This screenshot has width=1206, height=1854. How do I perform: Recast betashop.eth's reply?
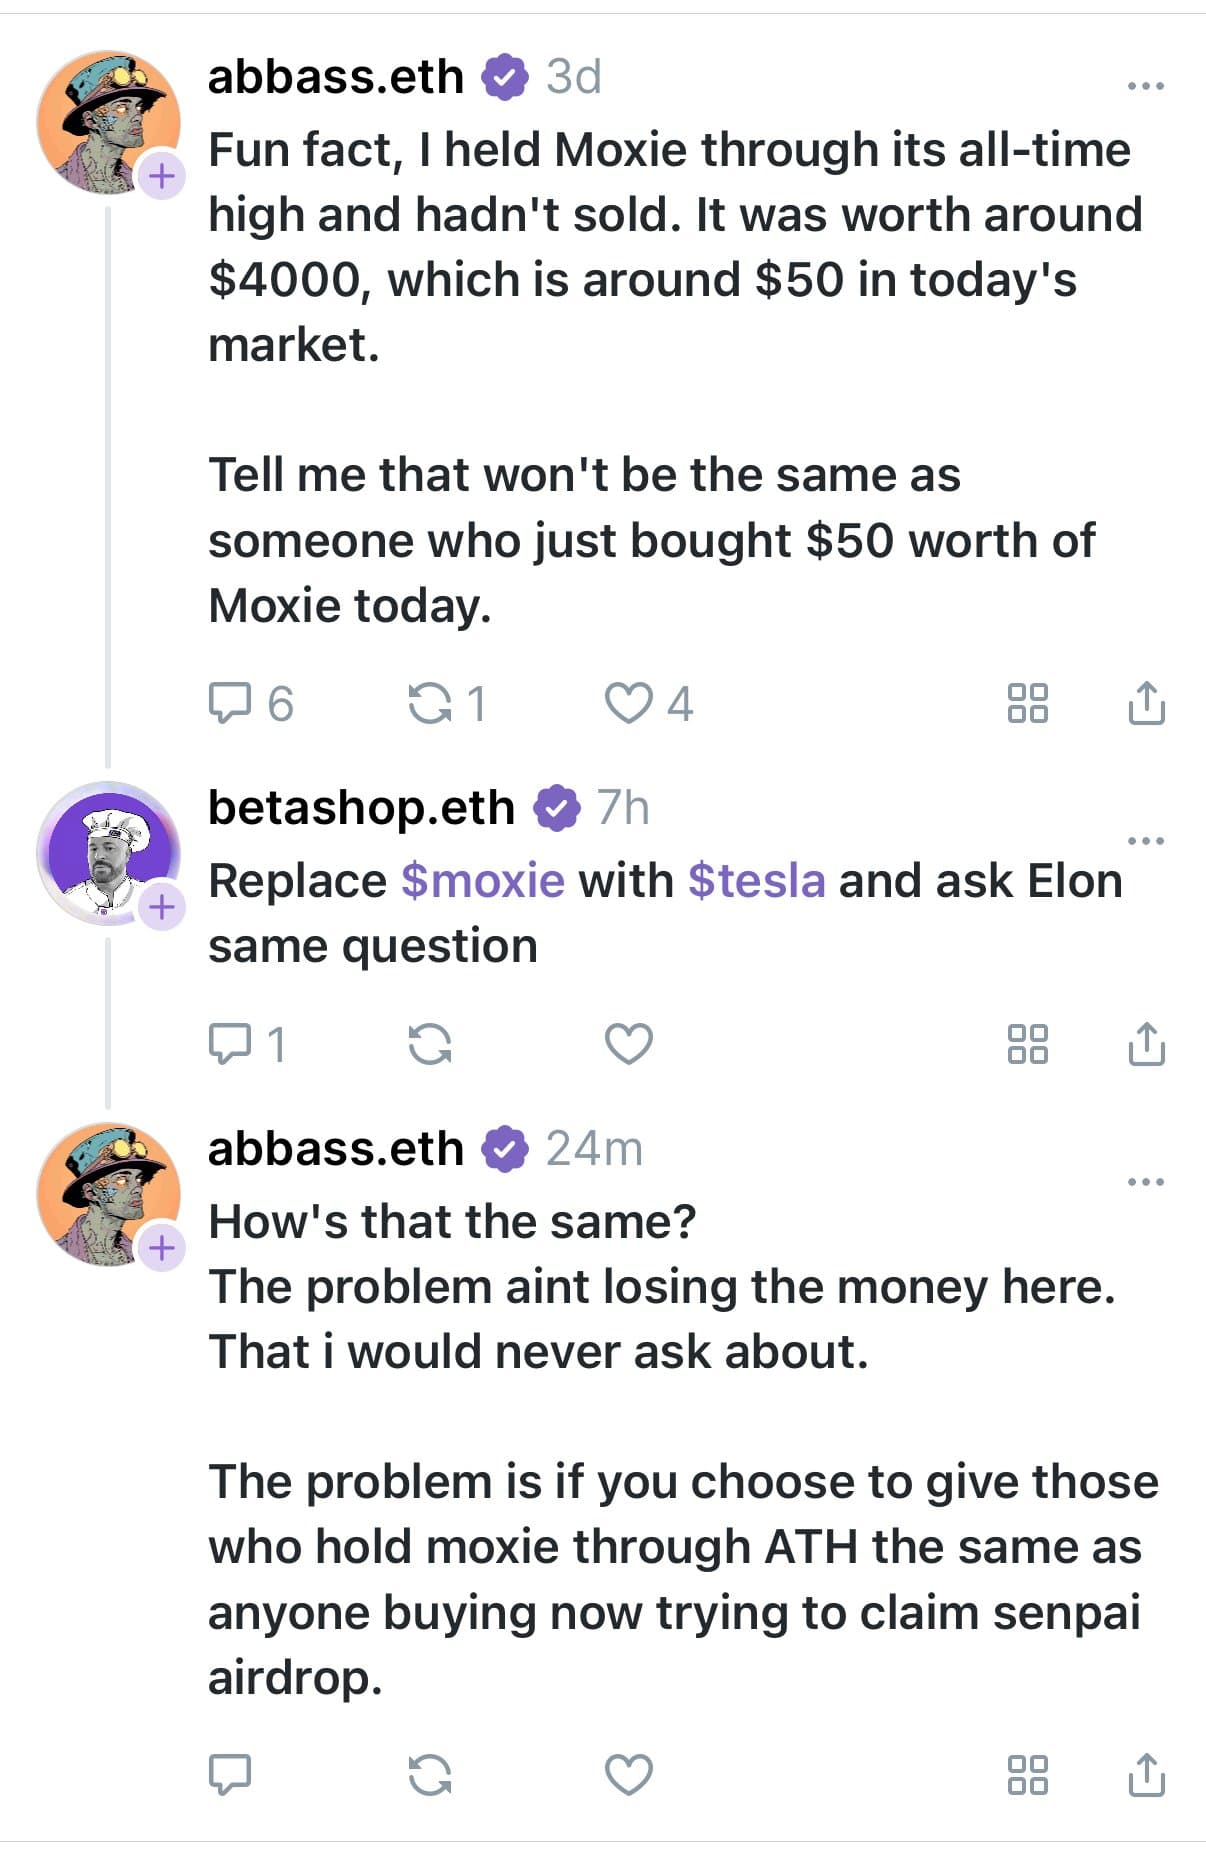[430, 1044]
